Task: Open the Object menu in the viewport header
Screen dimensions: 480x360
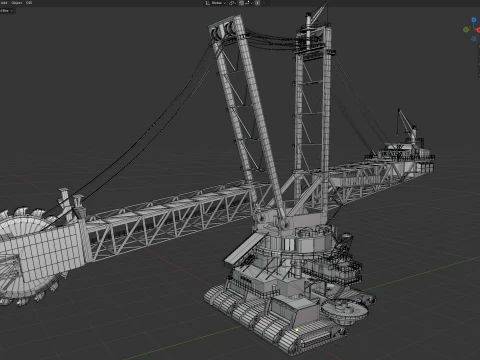Action: tap(16, 3)
